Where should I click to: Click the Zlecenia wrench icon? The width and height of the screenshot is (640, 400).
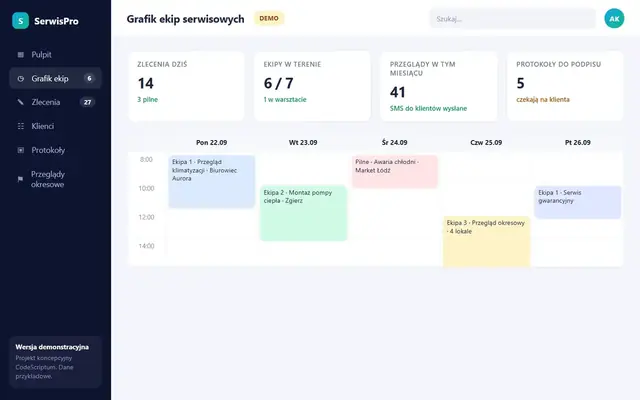(20, 102)
